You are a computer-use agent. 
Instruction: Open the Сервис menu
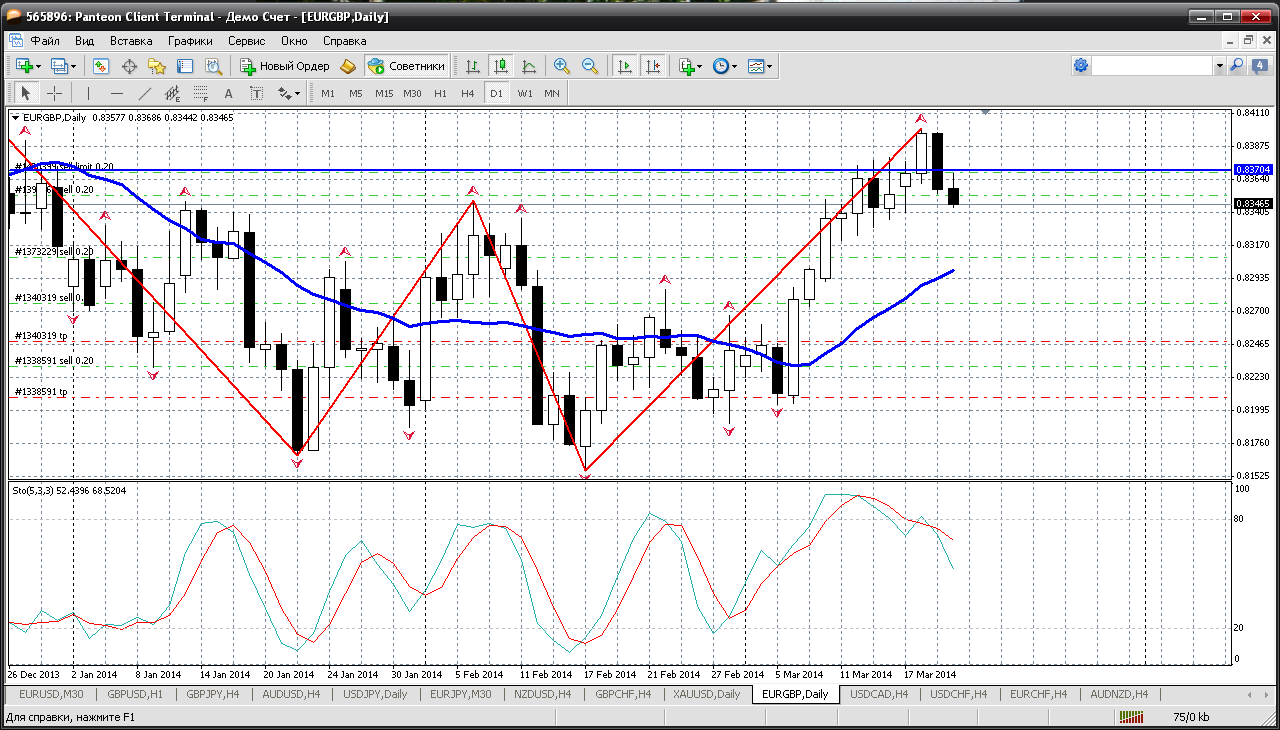(x=246, y=41)
